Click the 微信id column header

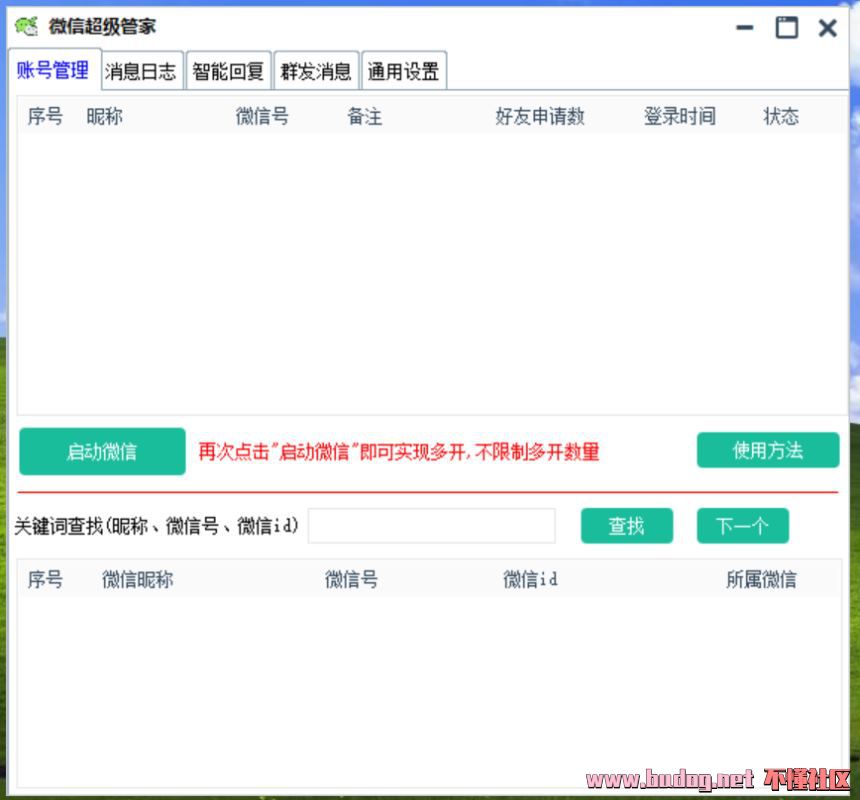[x=530, y=579]
